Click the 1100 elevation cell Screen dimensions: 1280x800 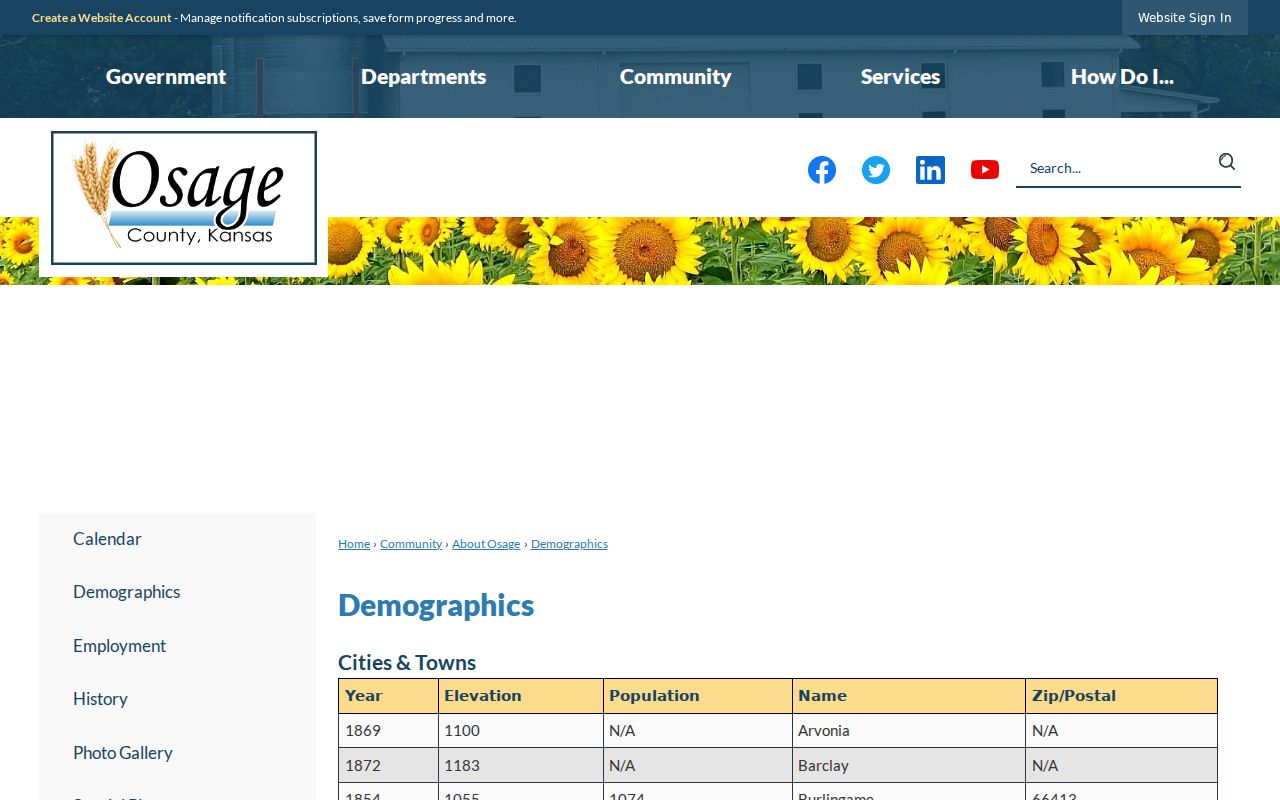point(521,731)
